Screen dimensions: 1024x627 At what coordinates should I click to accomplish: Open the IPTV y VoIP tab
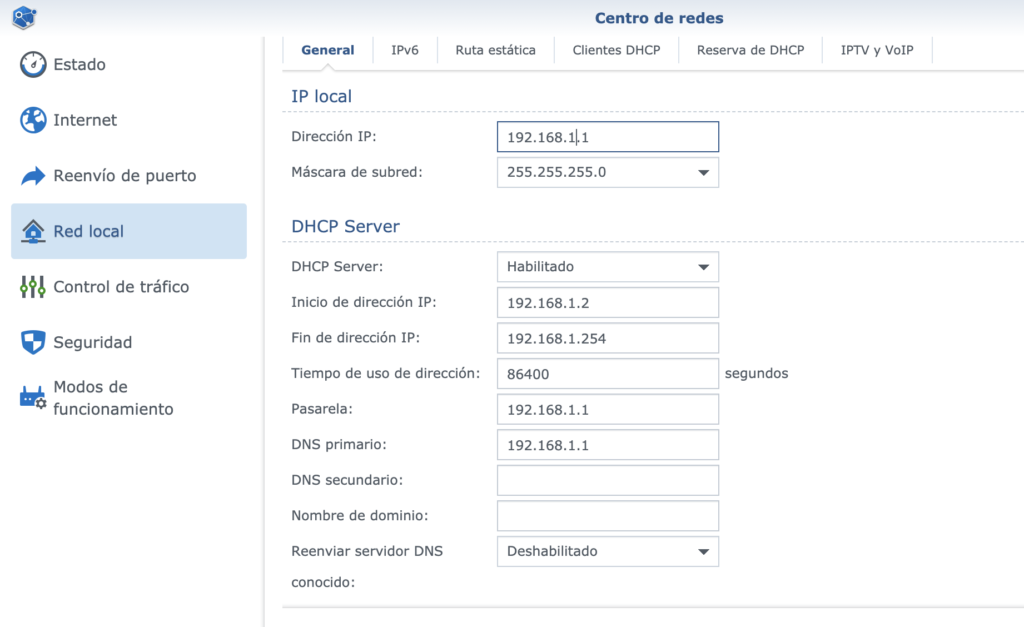[877, 48]
